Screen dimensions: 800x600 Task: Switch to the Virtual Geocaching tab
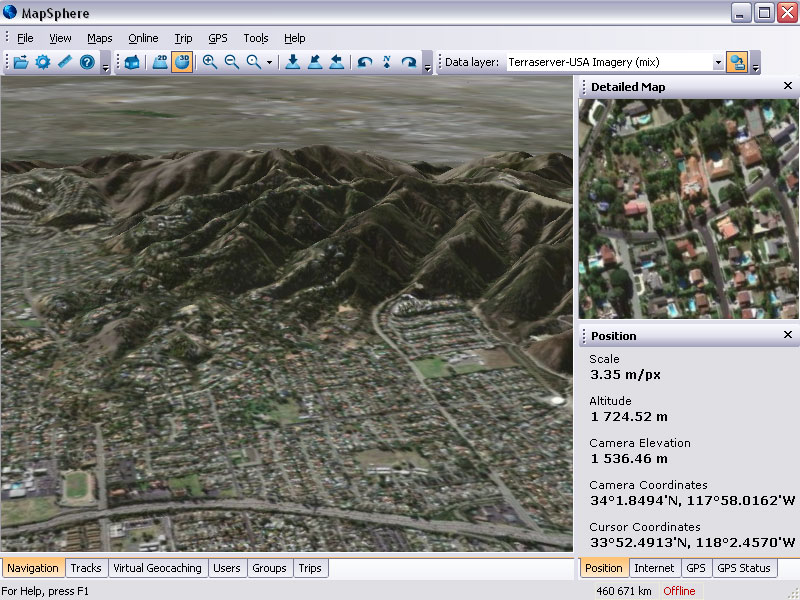(157, 568)
